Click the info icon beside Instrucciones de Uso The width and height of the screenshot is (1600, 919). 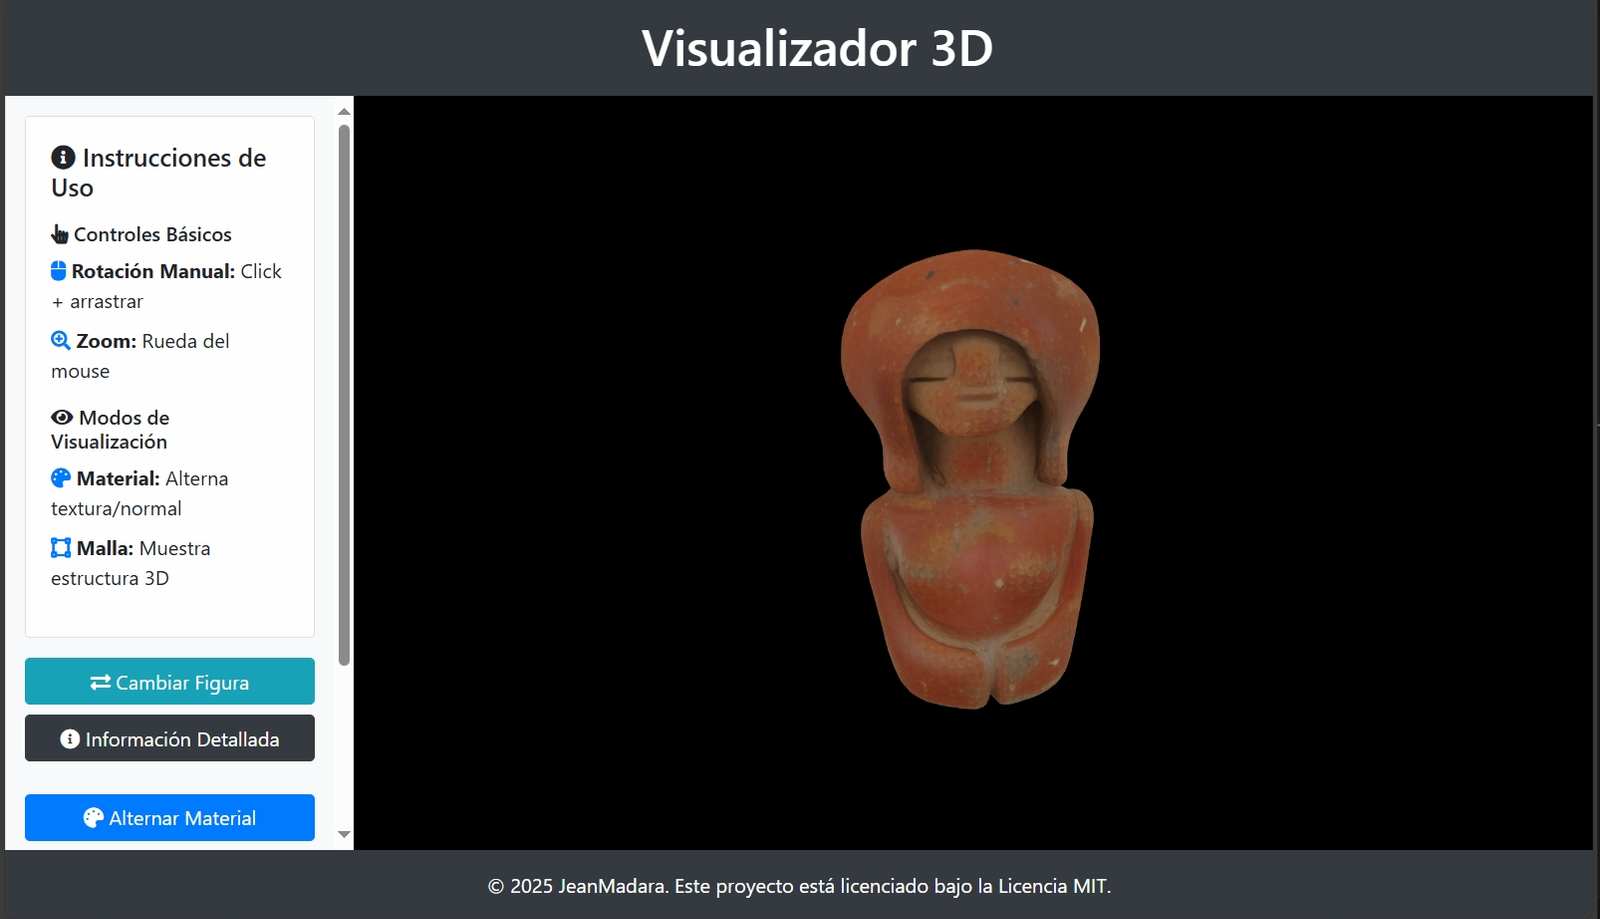(63, 158)
